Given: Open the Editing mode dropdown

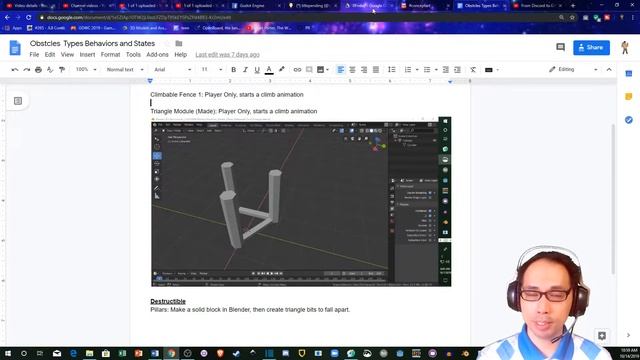Looking at the screenshot, I should (573, 70).
